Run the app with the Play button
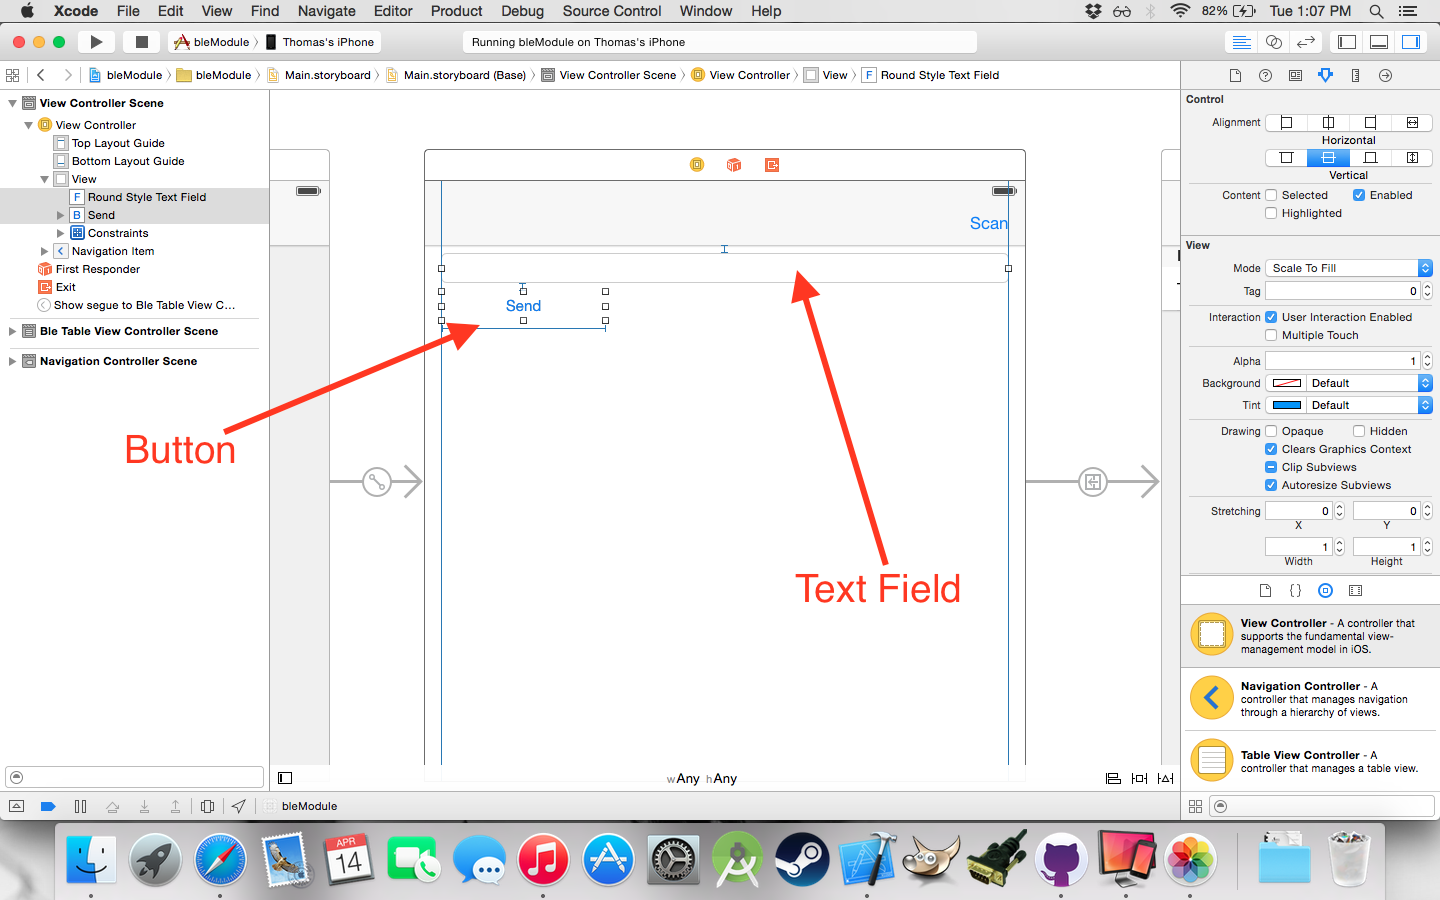 tap(96, 42)
